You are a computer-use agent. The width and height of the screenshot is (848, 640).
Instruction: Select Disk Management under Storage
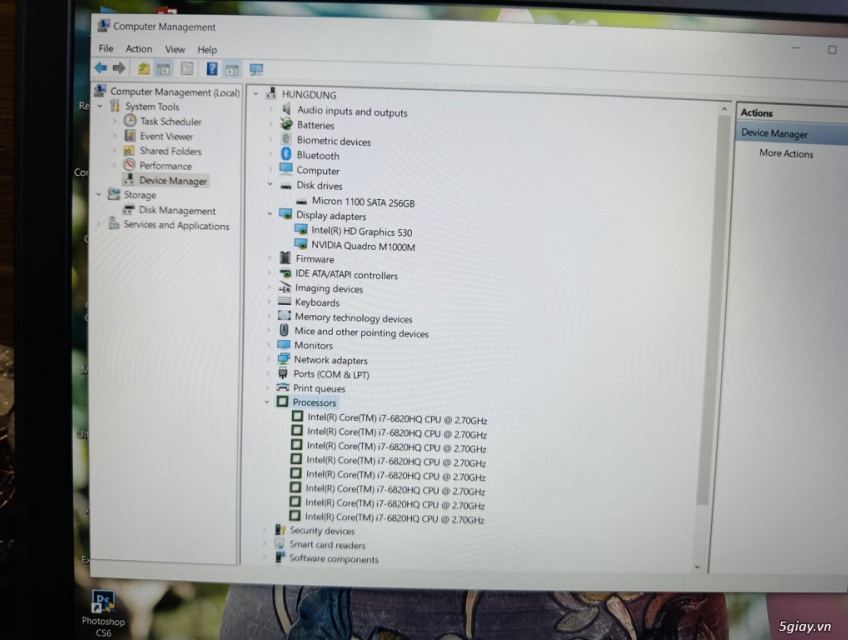[176, 211]
